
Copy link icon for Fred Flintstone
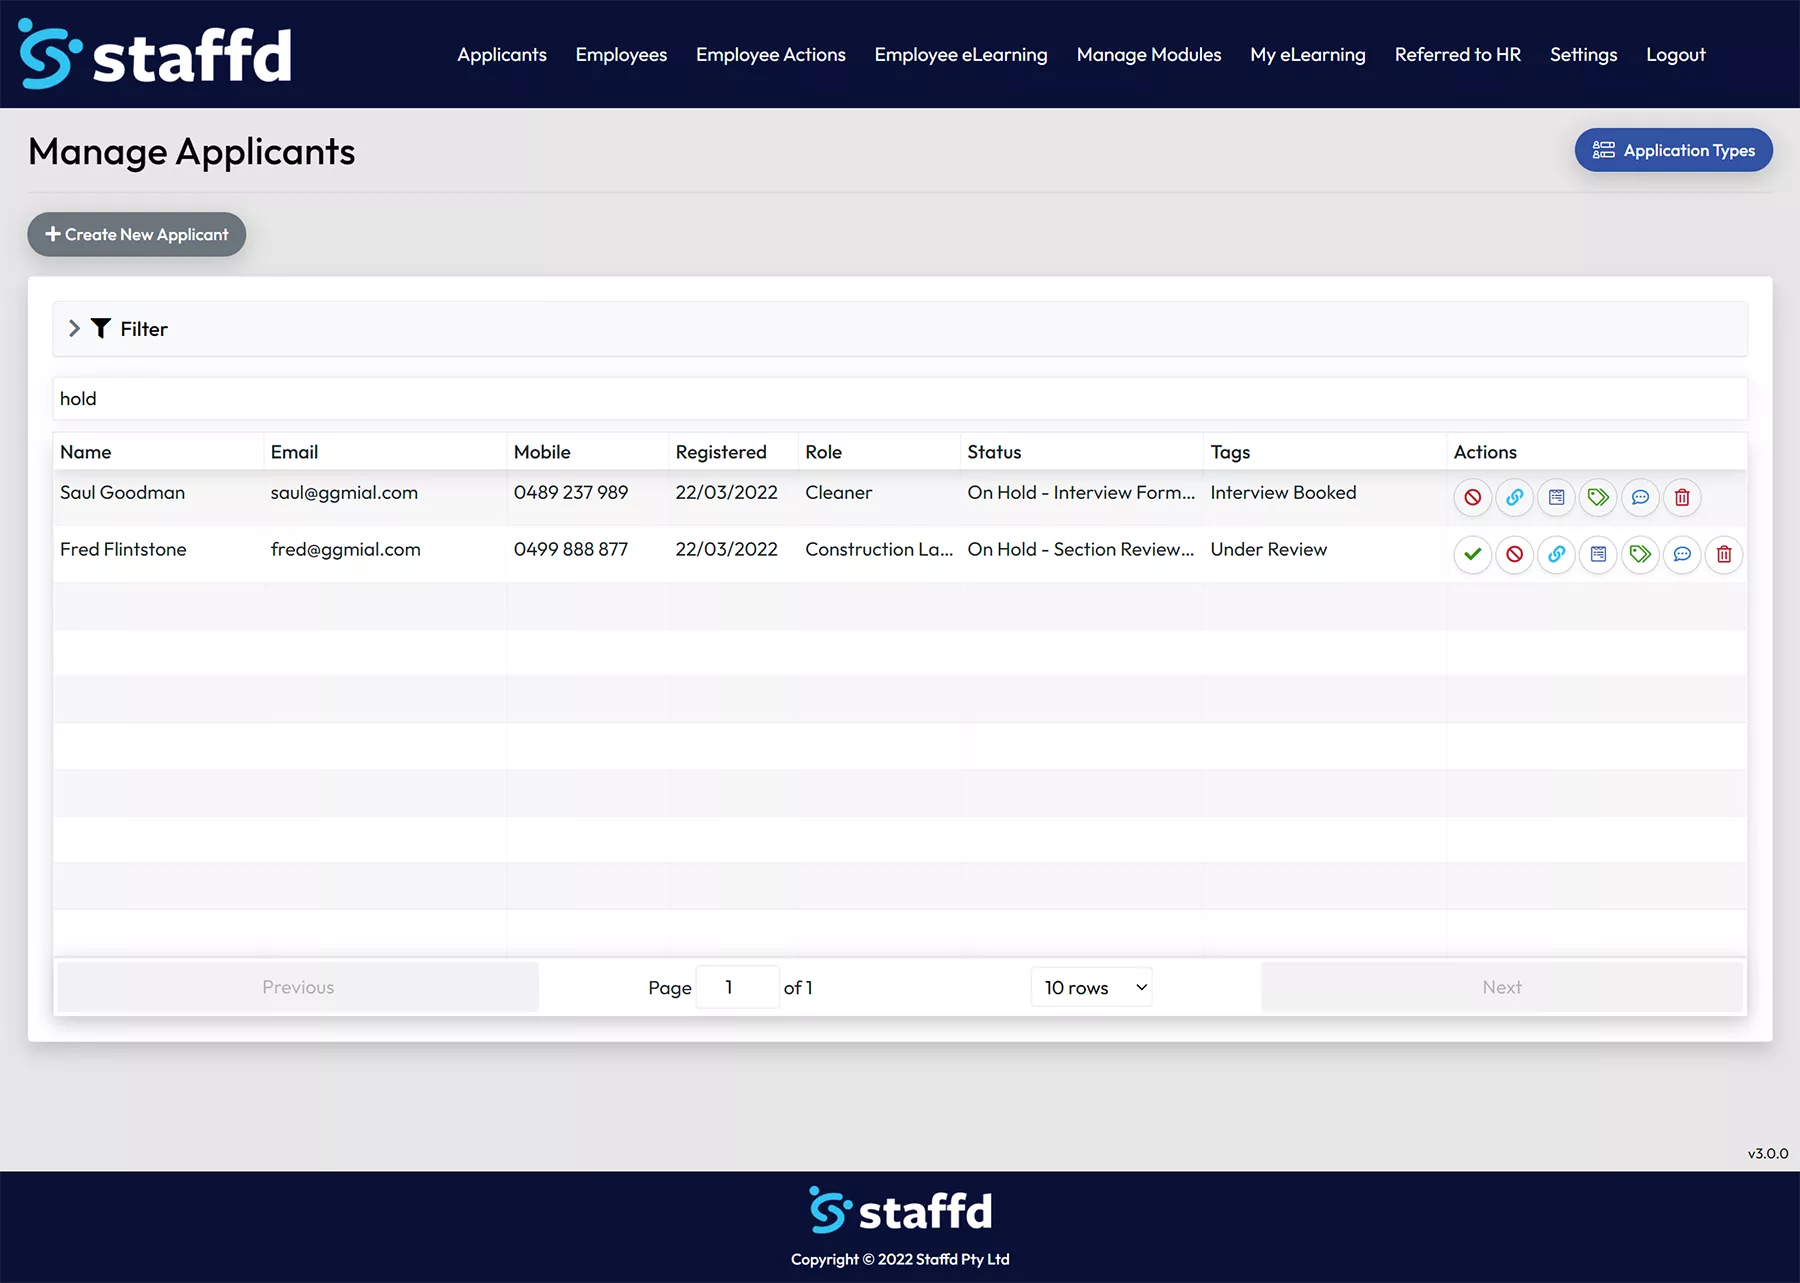[1557, 554]
